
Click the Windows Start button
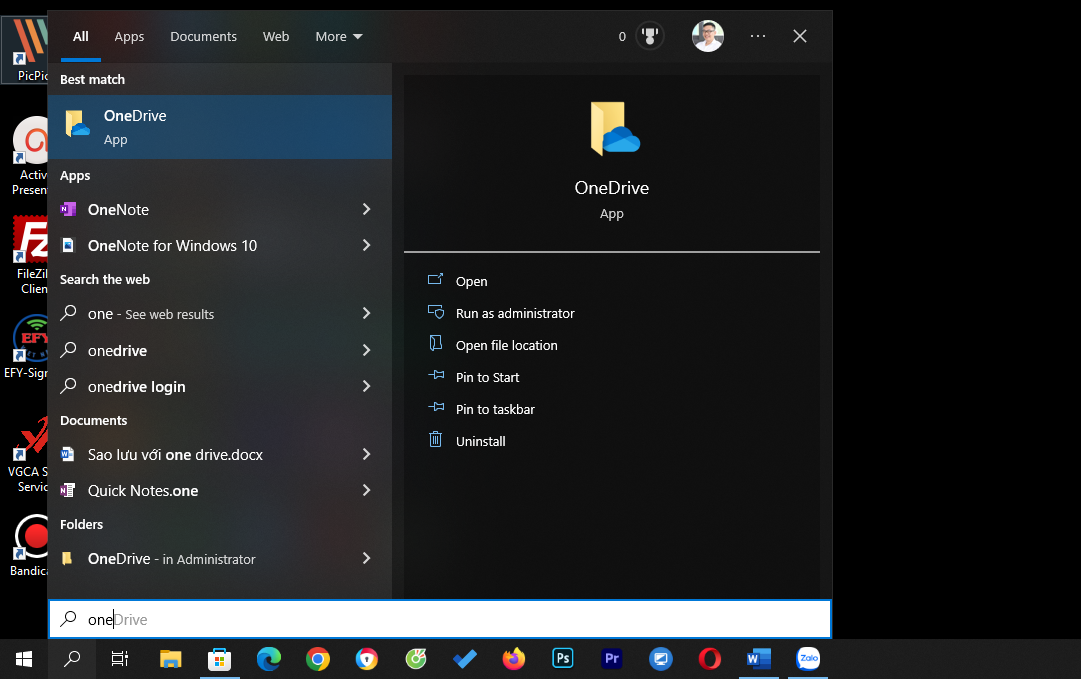[24, 659]
